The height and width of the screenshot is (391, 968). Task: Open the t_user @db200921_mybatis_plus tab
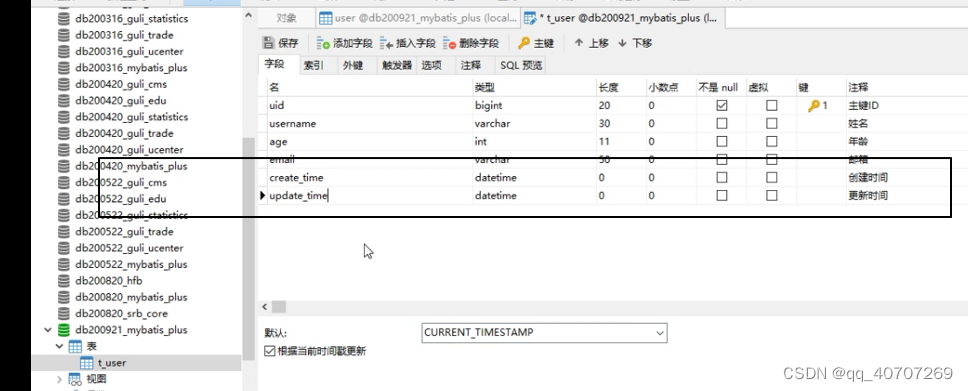click(x=623, y=19)
